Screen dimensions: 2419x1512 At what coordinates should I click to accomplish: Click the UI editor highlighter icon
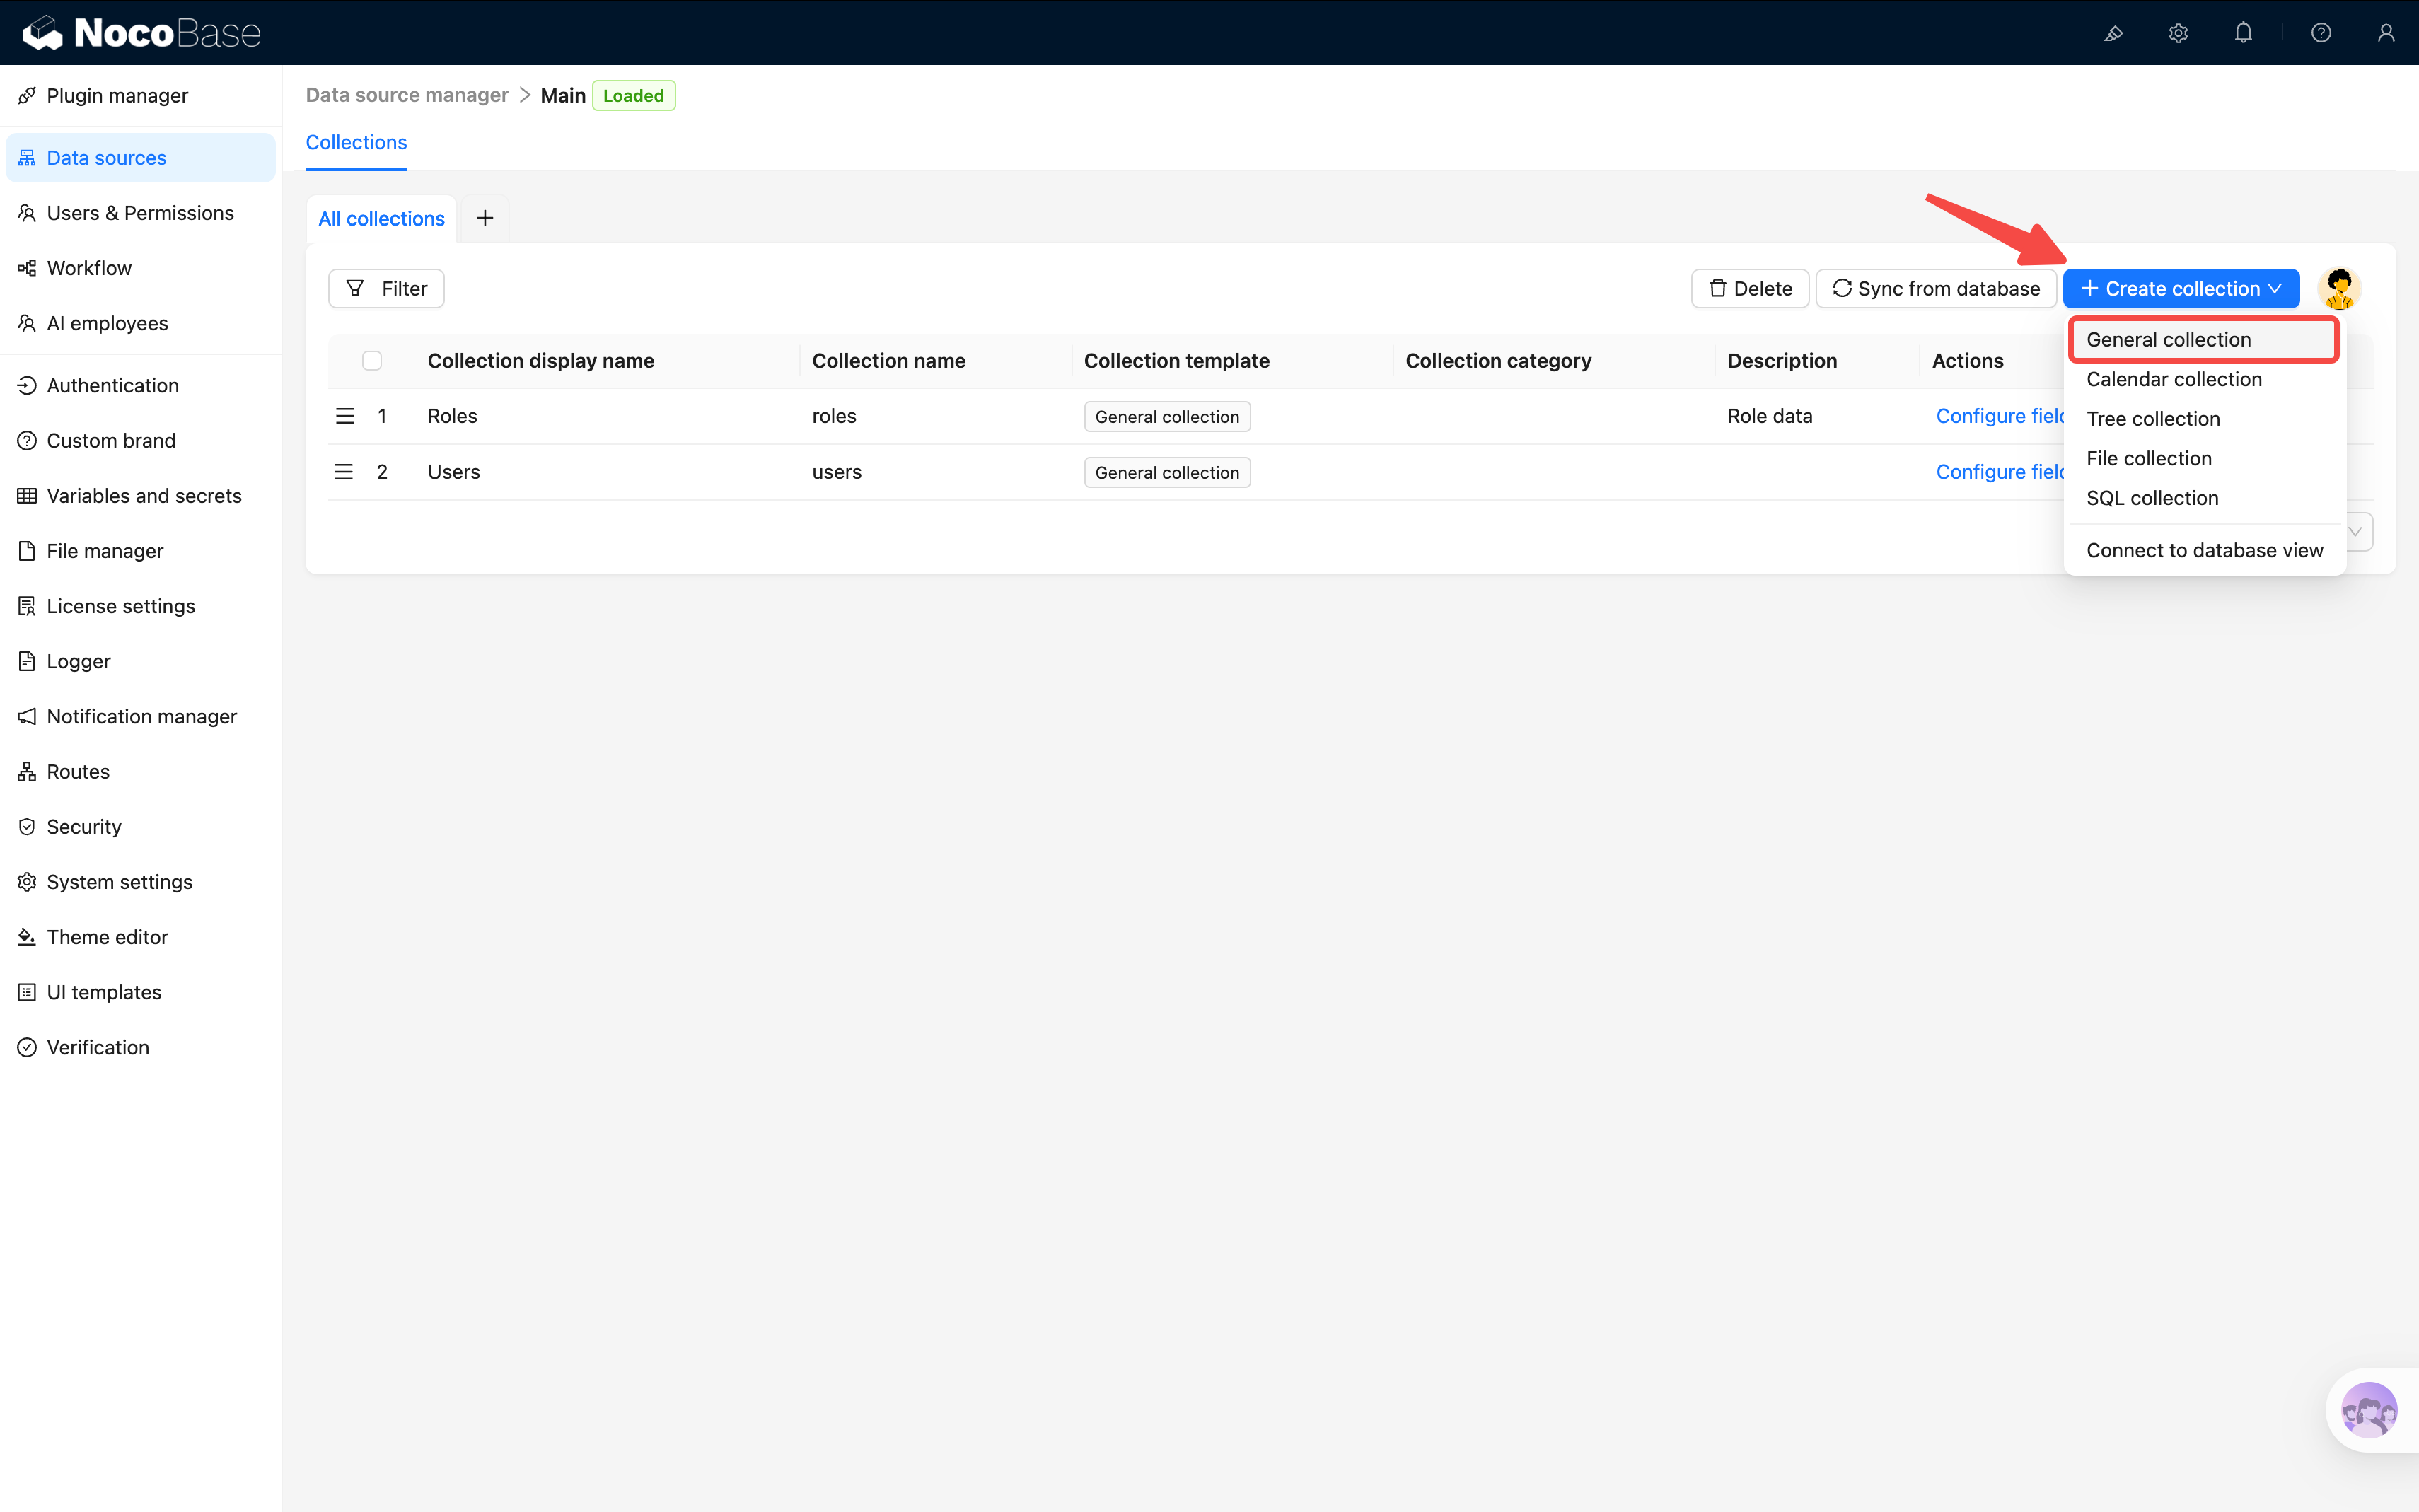2112,33
